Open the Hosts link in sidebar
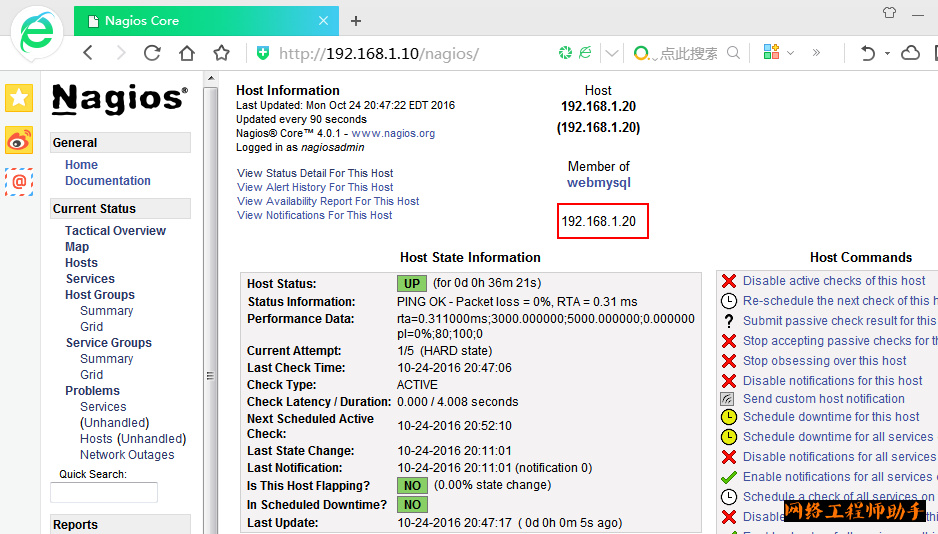 pyautogui.click(x=81, y=263)
